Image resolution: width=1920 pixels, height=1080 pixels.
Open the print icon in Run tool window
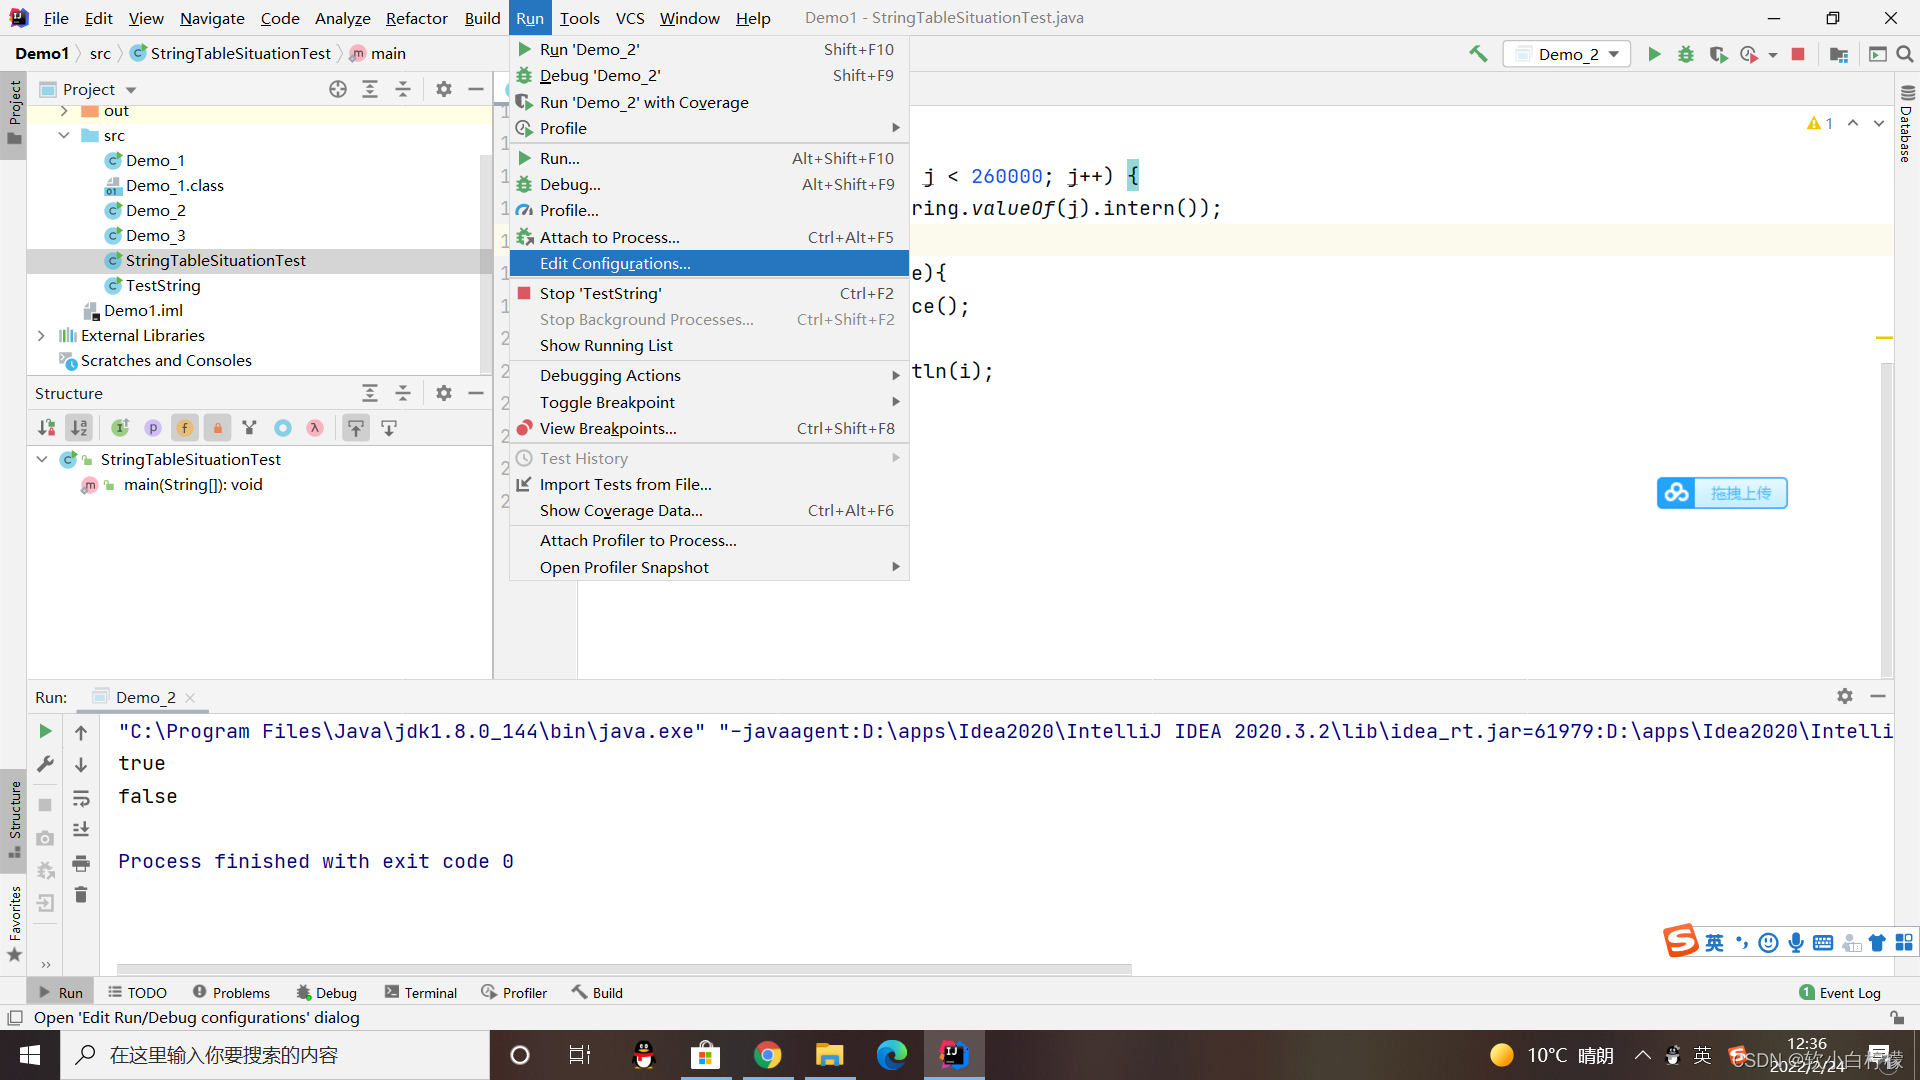(x=82, y=862)
